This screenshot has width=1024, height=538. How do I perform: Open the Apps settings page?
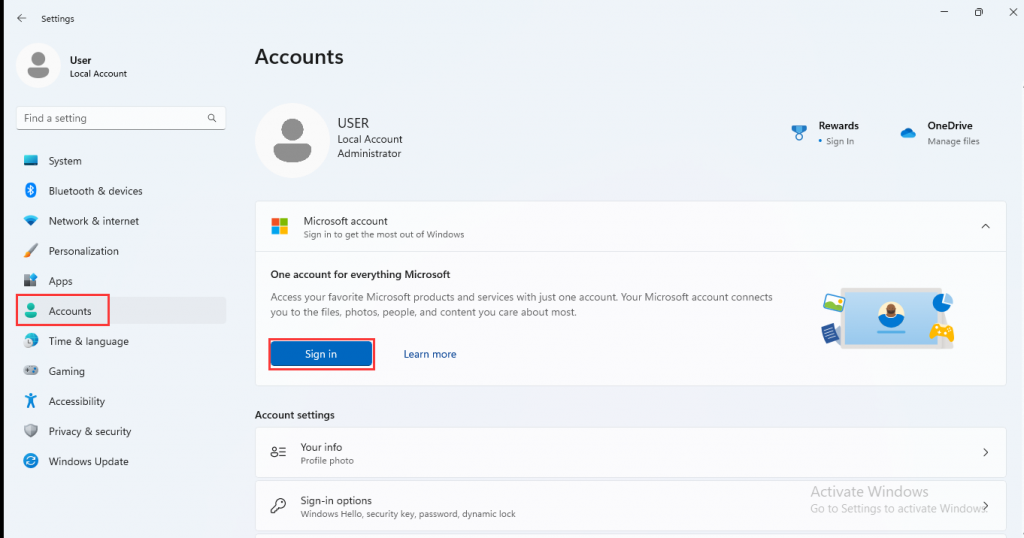pyautogui.click(x=121, y=281)
